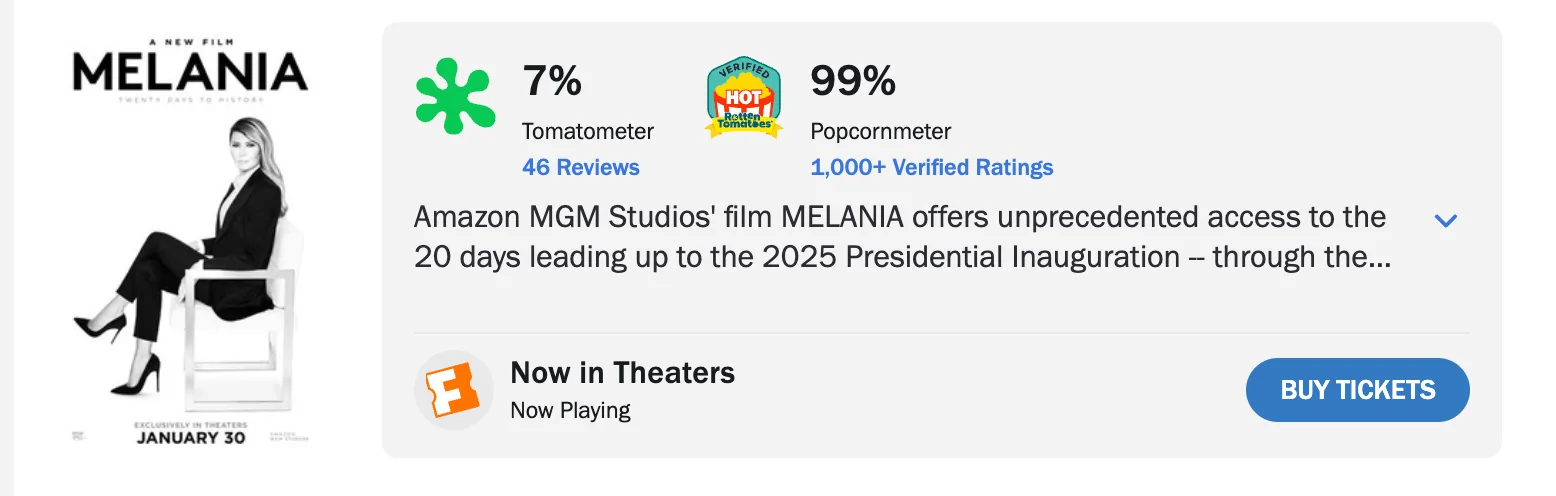The height and width of the screenshot is (496, 1556).
Task: Select the Popcornmeter label text
Action: point(880,131)
